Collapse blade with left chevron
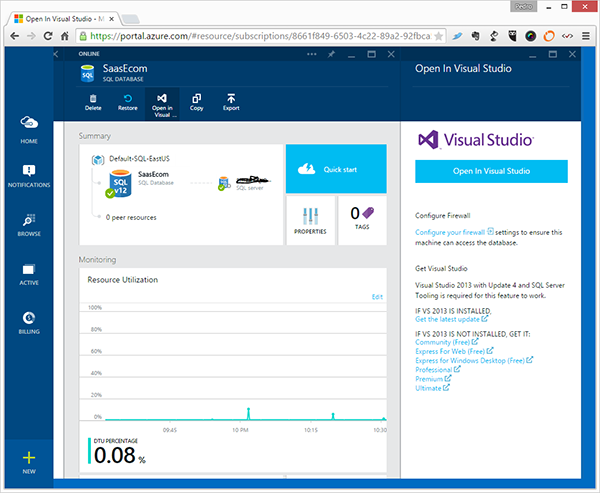This screenshot has width=600, height=493. (x=56, y=54)
